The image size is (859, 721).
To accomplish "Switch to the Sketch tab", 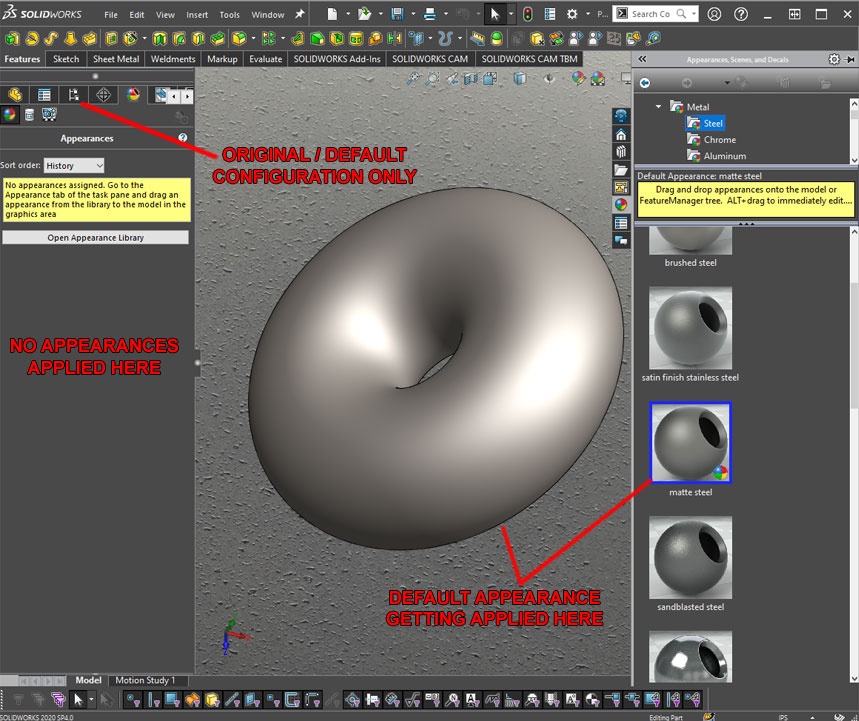I will [x=66, y=59].
